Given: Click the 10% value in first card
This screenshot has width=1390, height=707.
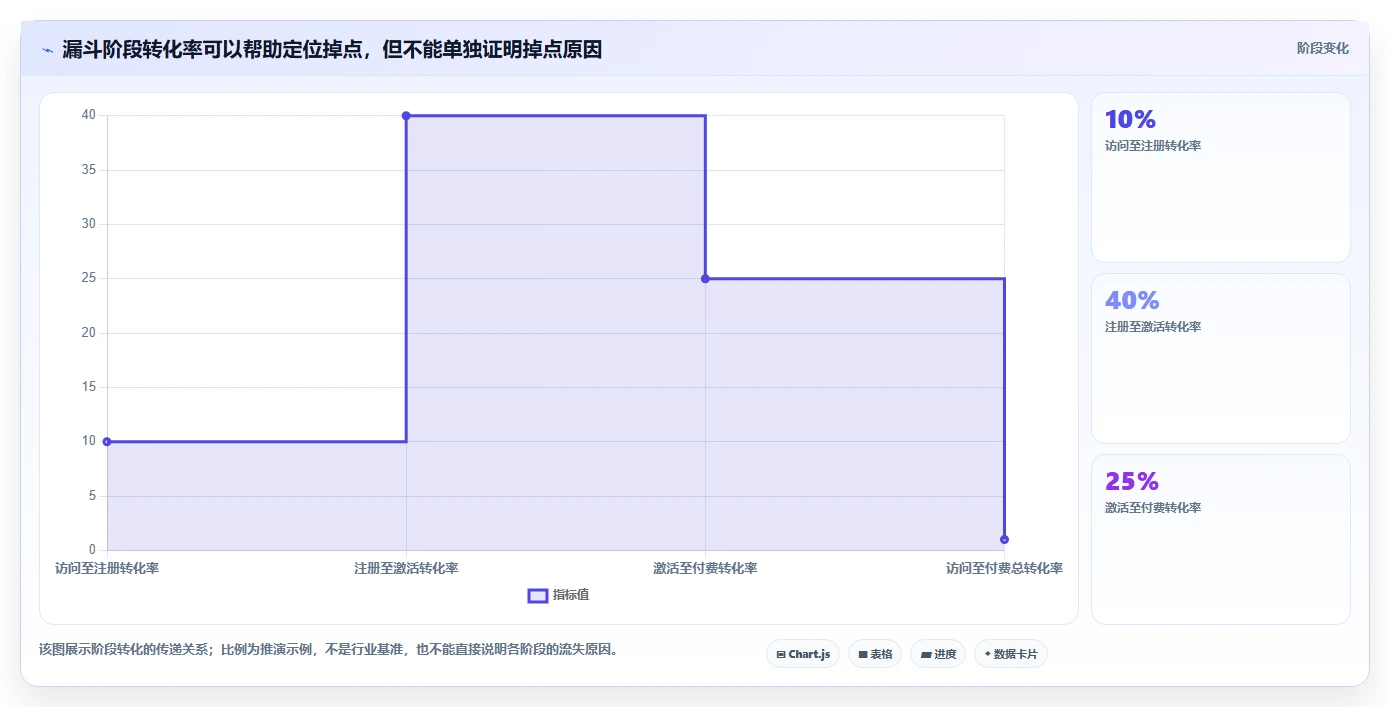Looking at the screenshot, I should coord(1130,119).
